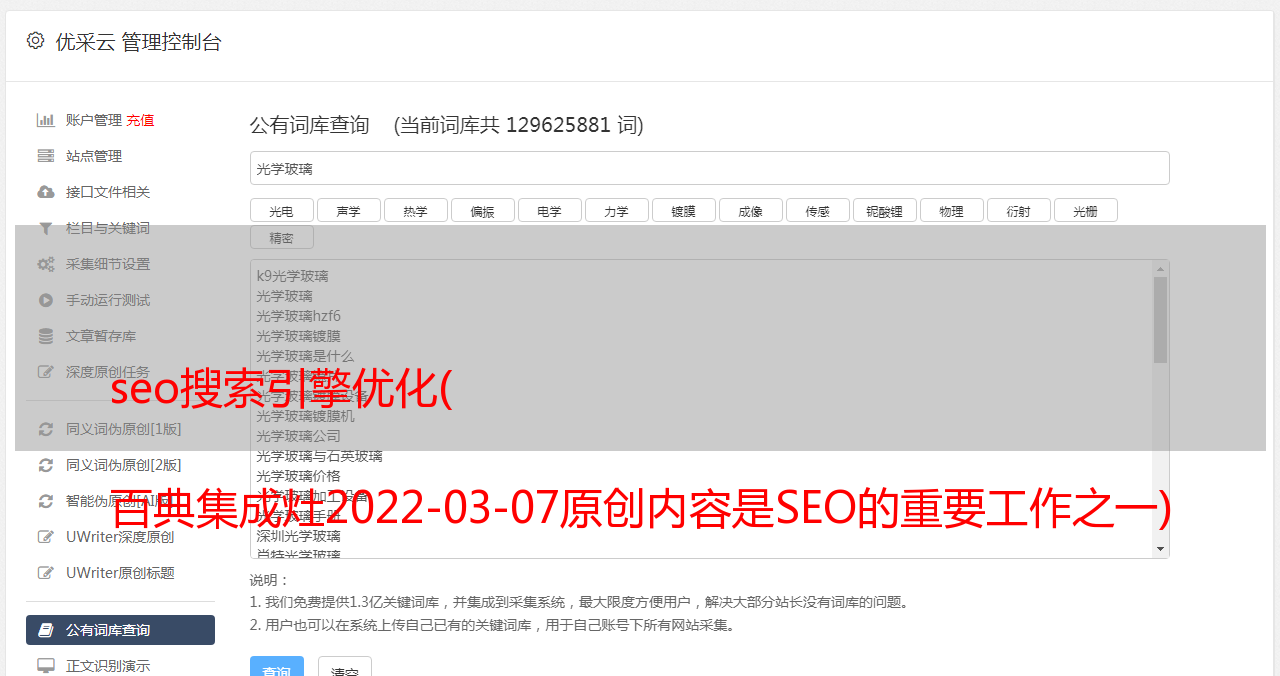Click the 智能伪原创 refresh icon
Screen dimensions: 1280x676
(46, 501)
